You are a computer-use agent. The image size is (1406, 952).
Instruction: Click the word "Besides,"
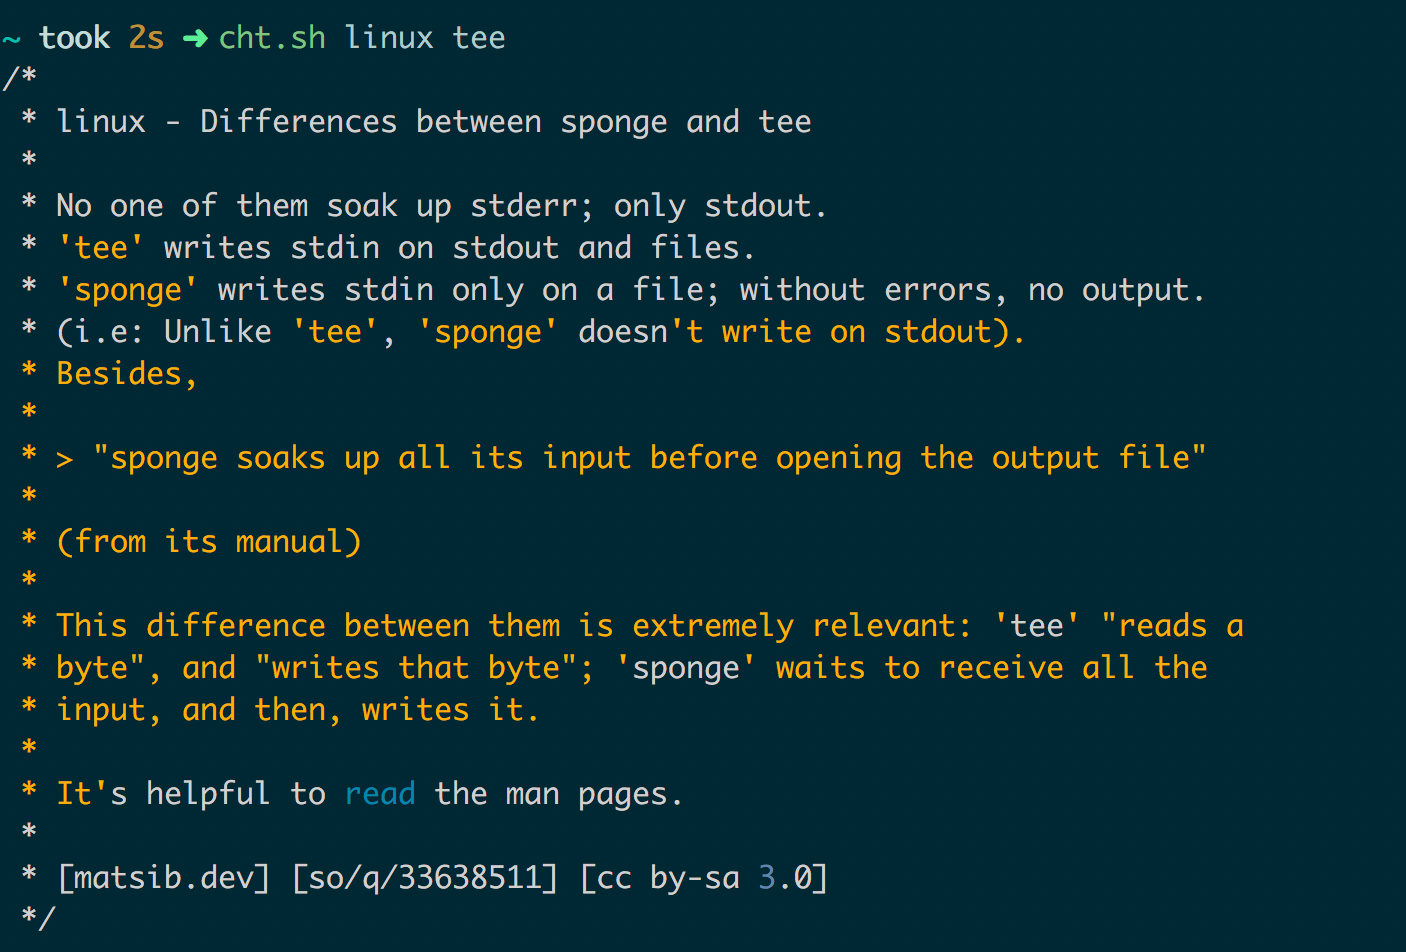127,374
